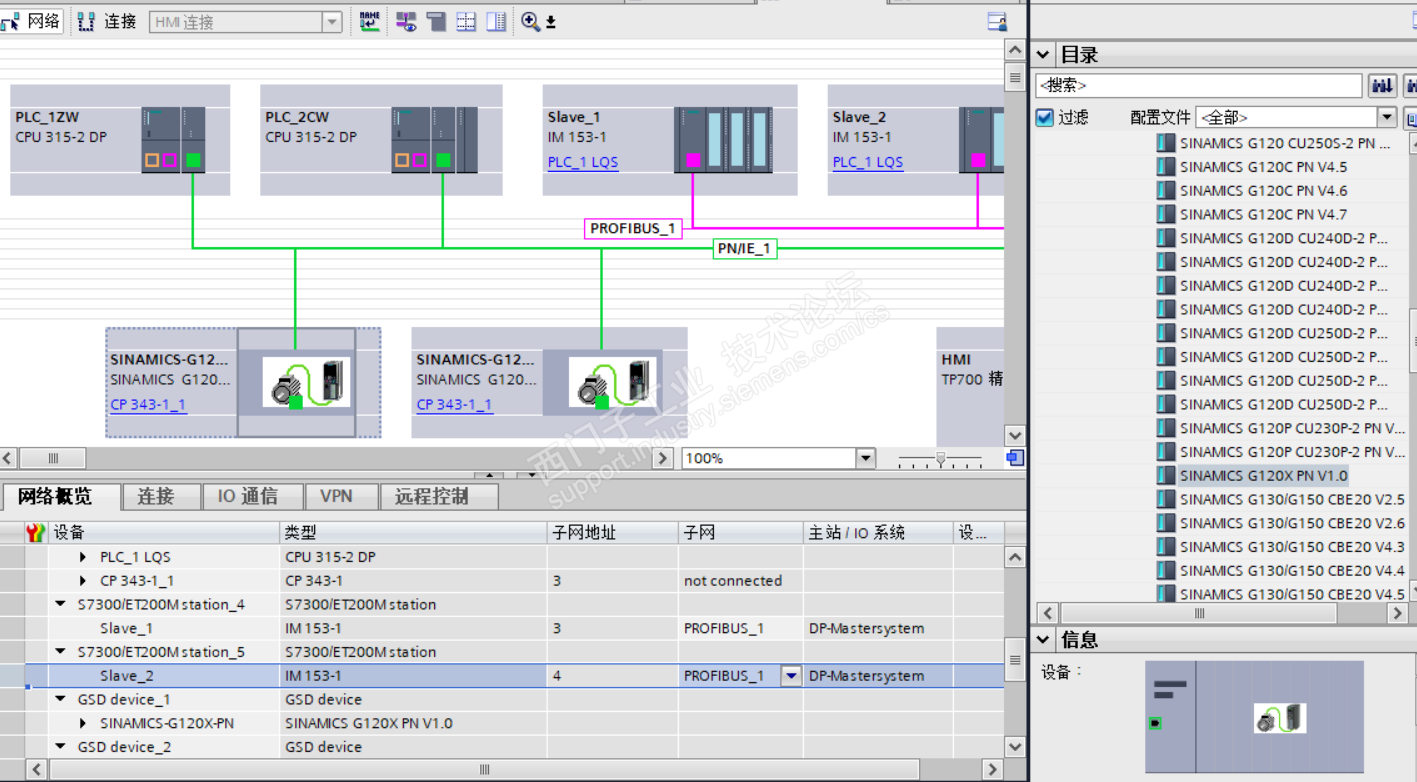Open the PLC_1 LQS link under Slave_2
The image size is (1417, 782).
point(868,162)
